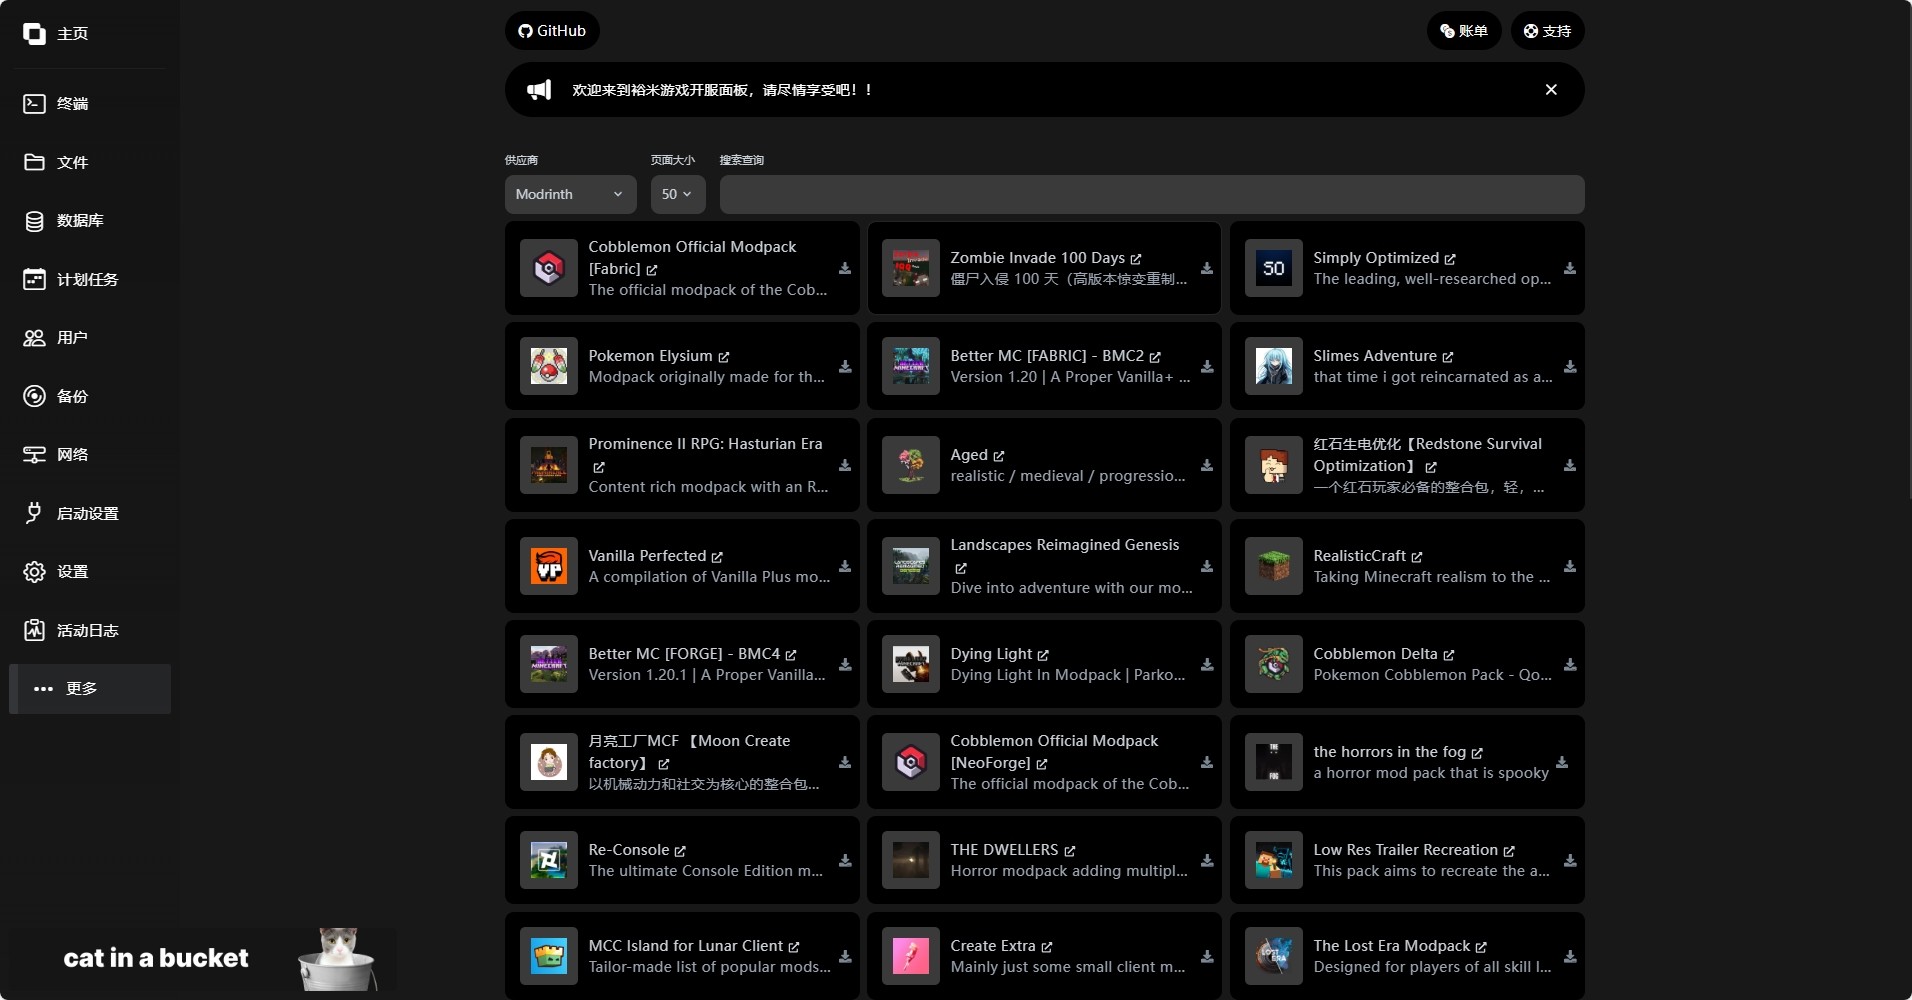Open external link icon next to Dying Light
Screen dimensions: 1912x1000
click(x=1043, y=655)
